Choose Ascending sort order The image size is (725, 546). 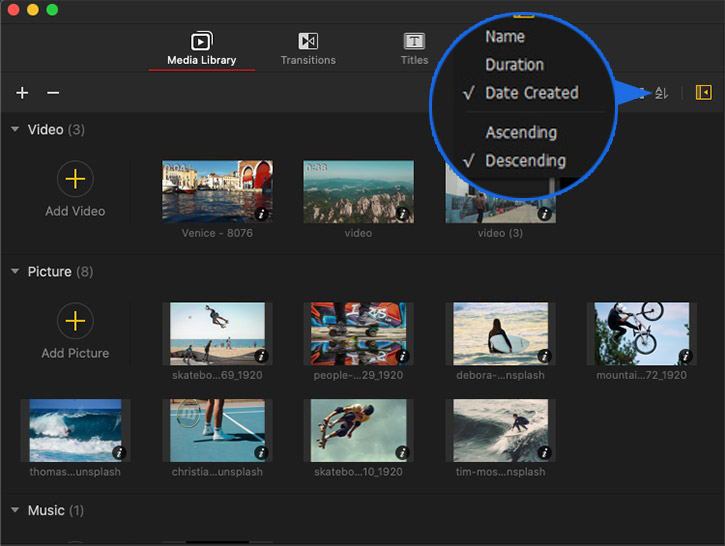[521, 132]
